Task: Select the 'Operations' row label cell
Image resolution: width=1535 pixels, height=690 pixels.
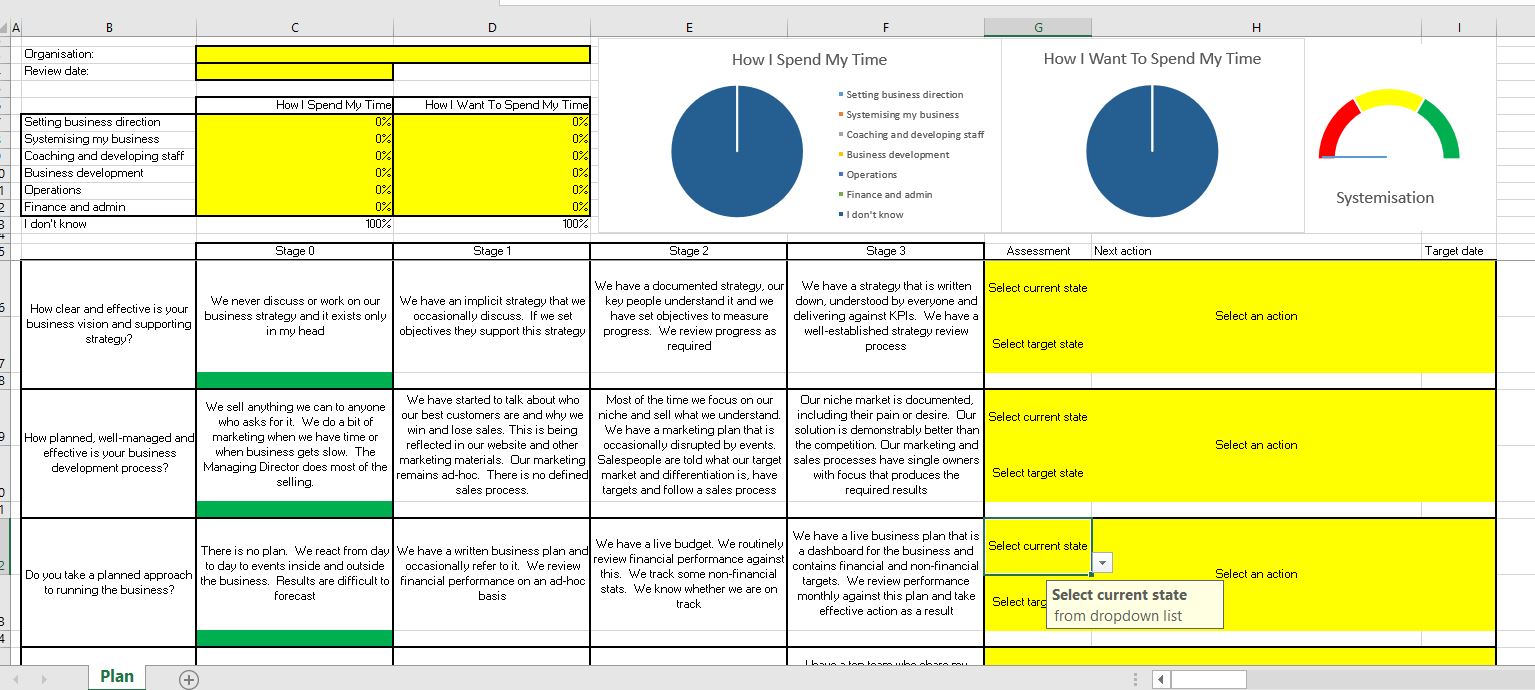Action: pyautogui.click(x=109, y=190)
